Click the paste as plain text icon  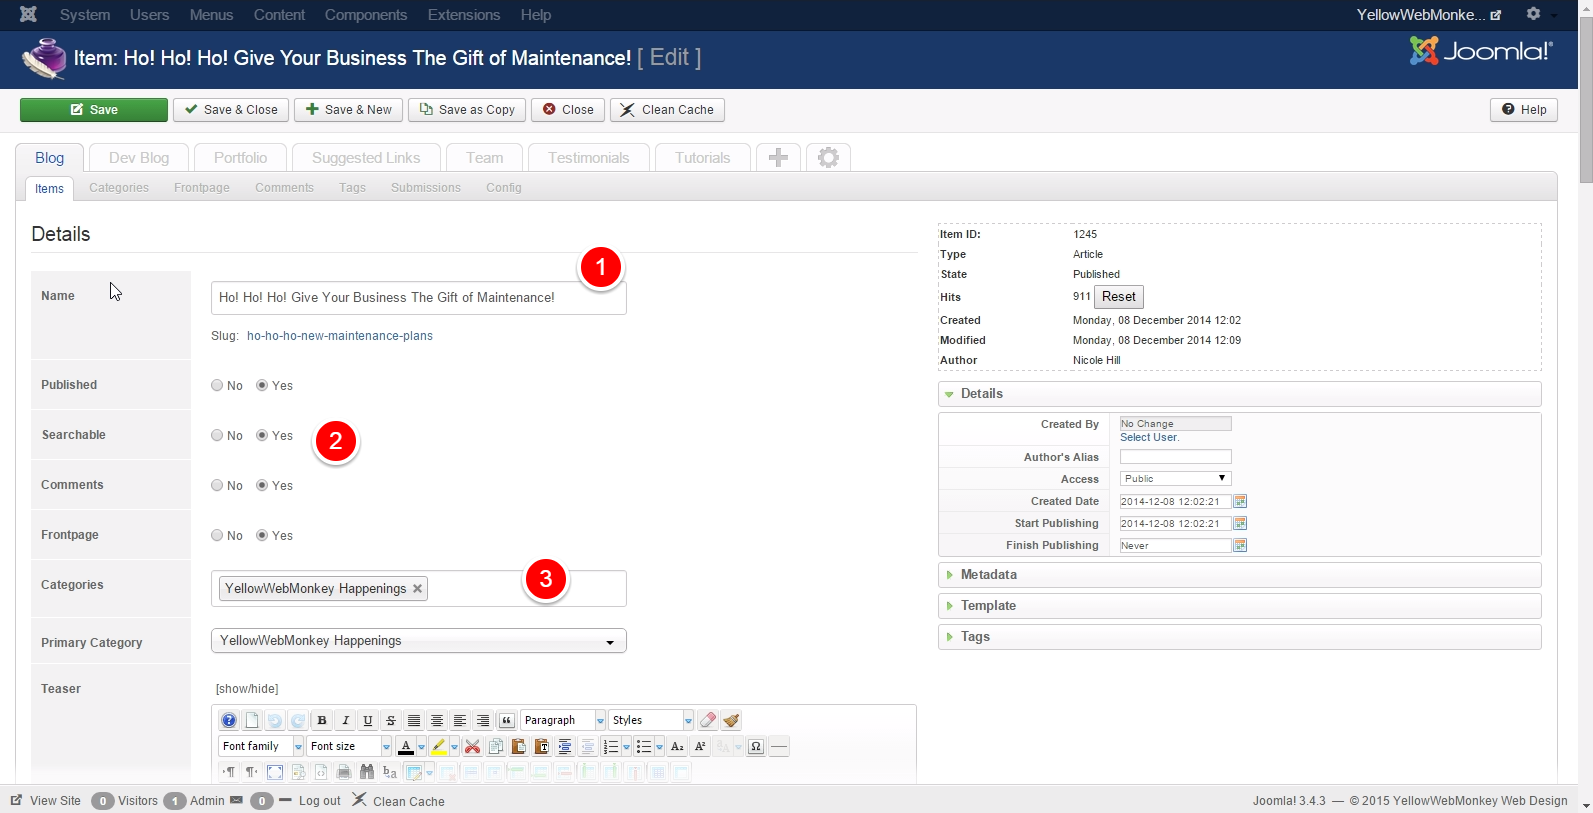click(542, 746)
